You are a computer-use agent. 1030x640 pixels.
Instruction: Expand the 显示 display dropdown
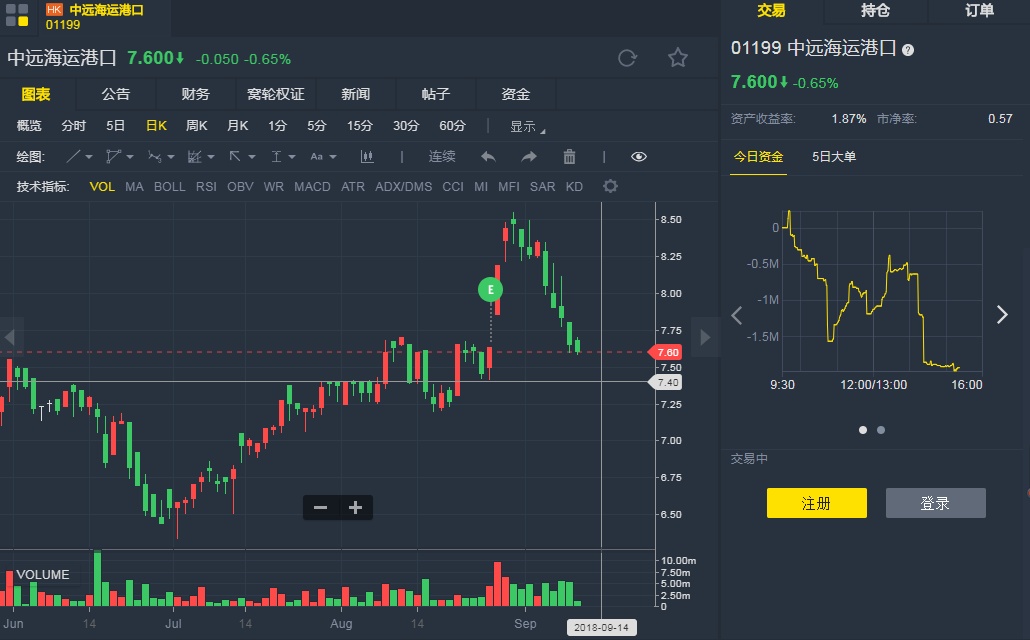pos(528,127)
